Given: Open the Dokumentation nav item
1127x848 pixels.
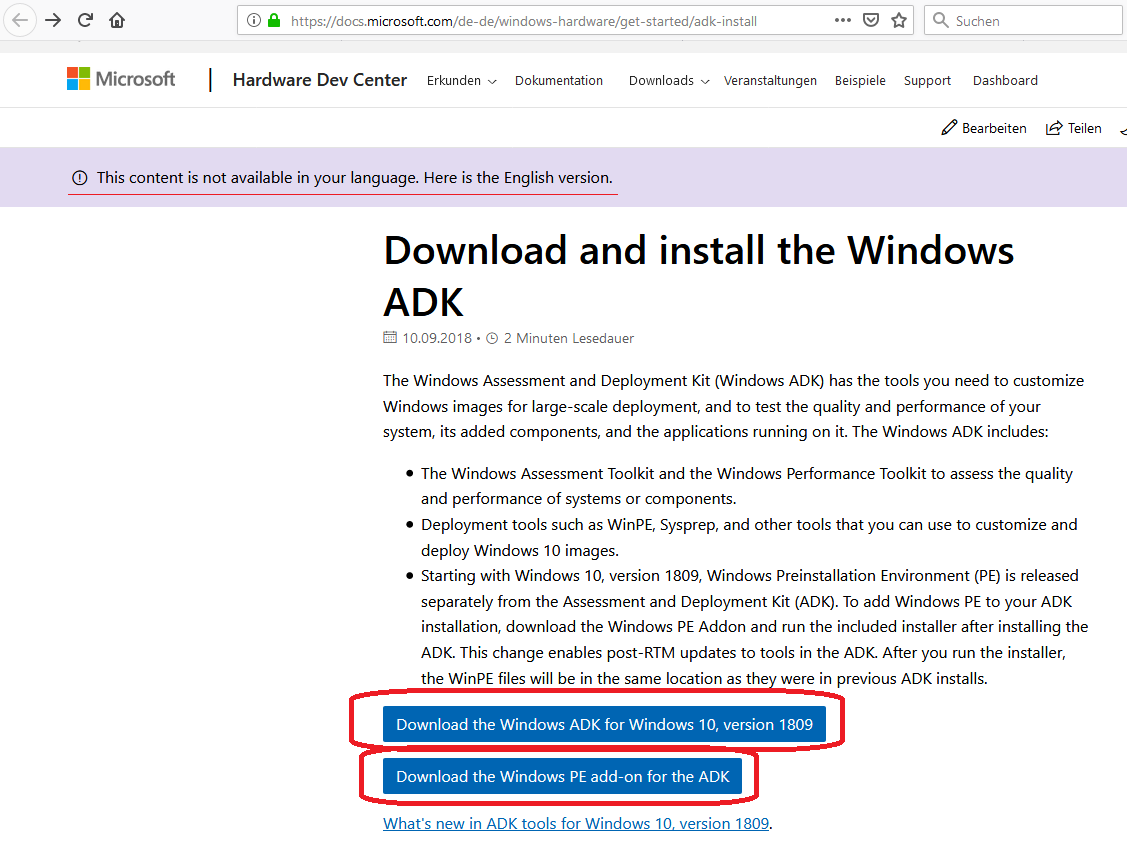Looking at the screenshot, I should (558, 80).
